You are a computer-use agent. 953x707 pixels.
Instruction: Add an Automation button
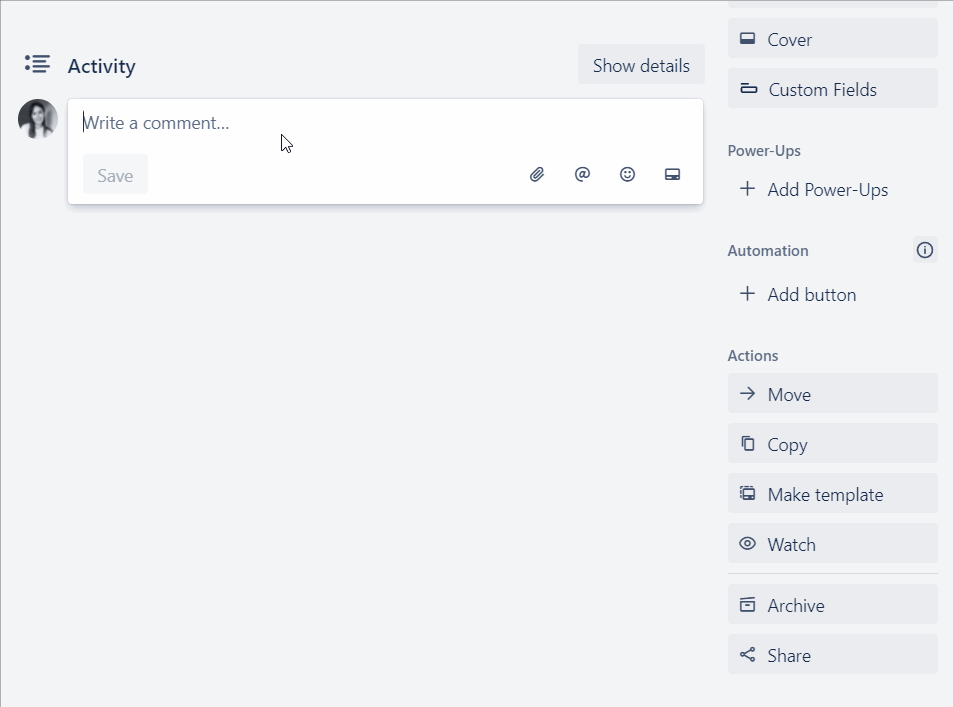811,294
